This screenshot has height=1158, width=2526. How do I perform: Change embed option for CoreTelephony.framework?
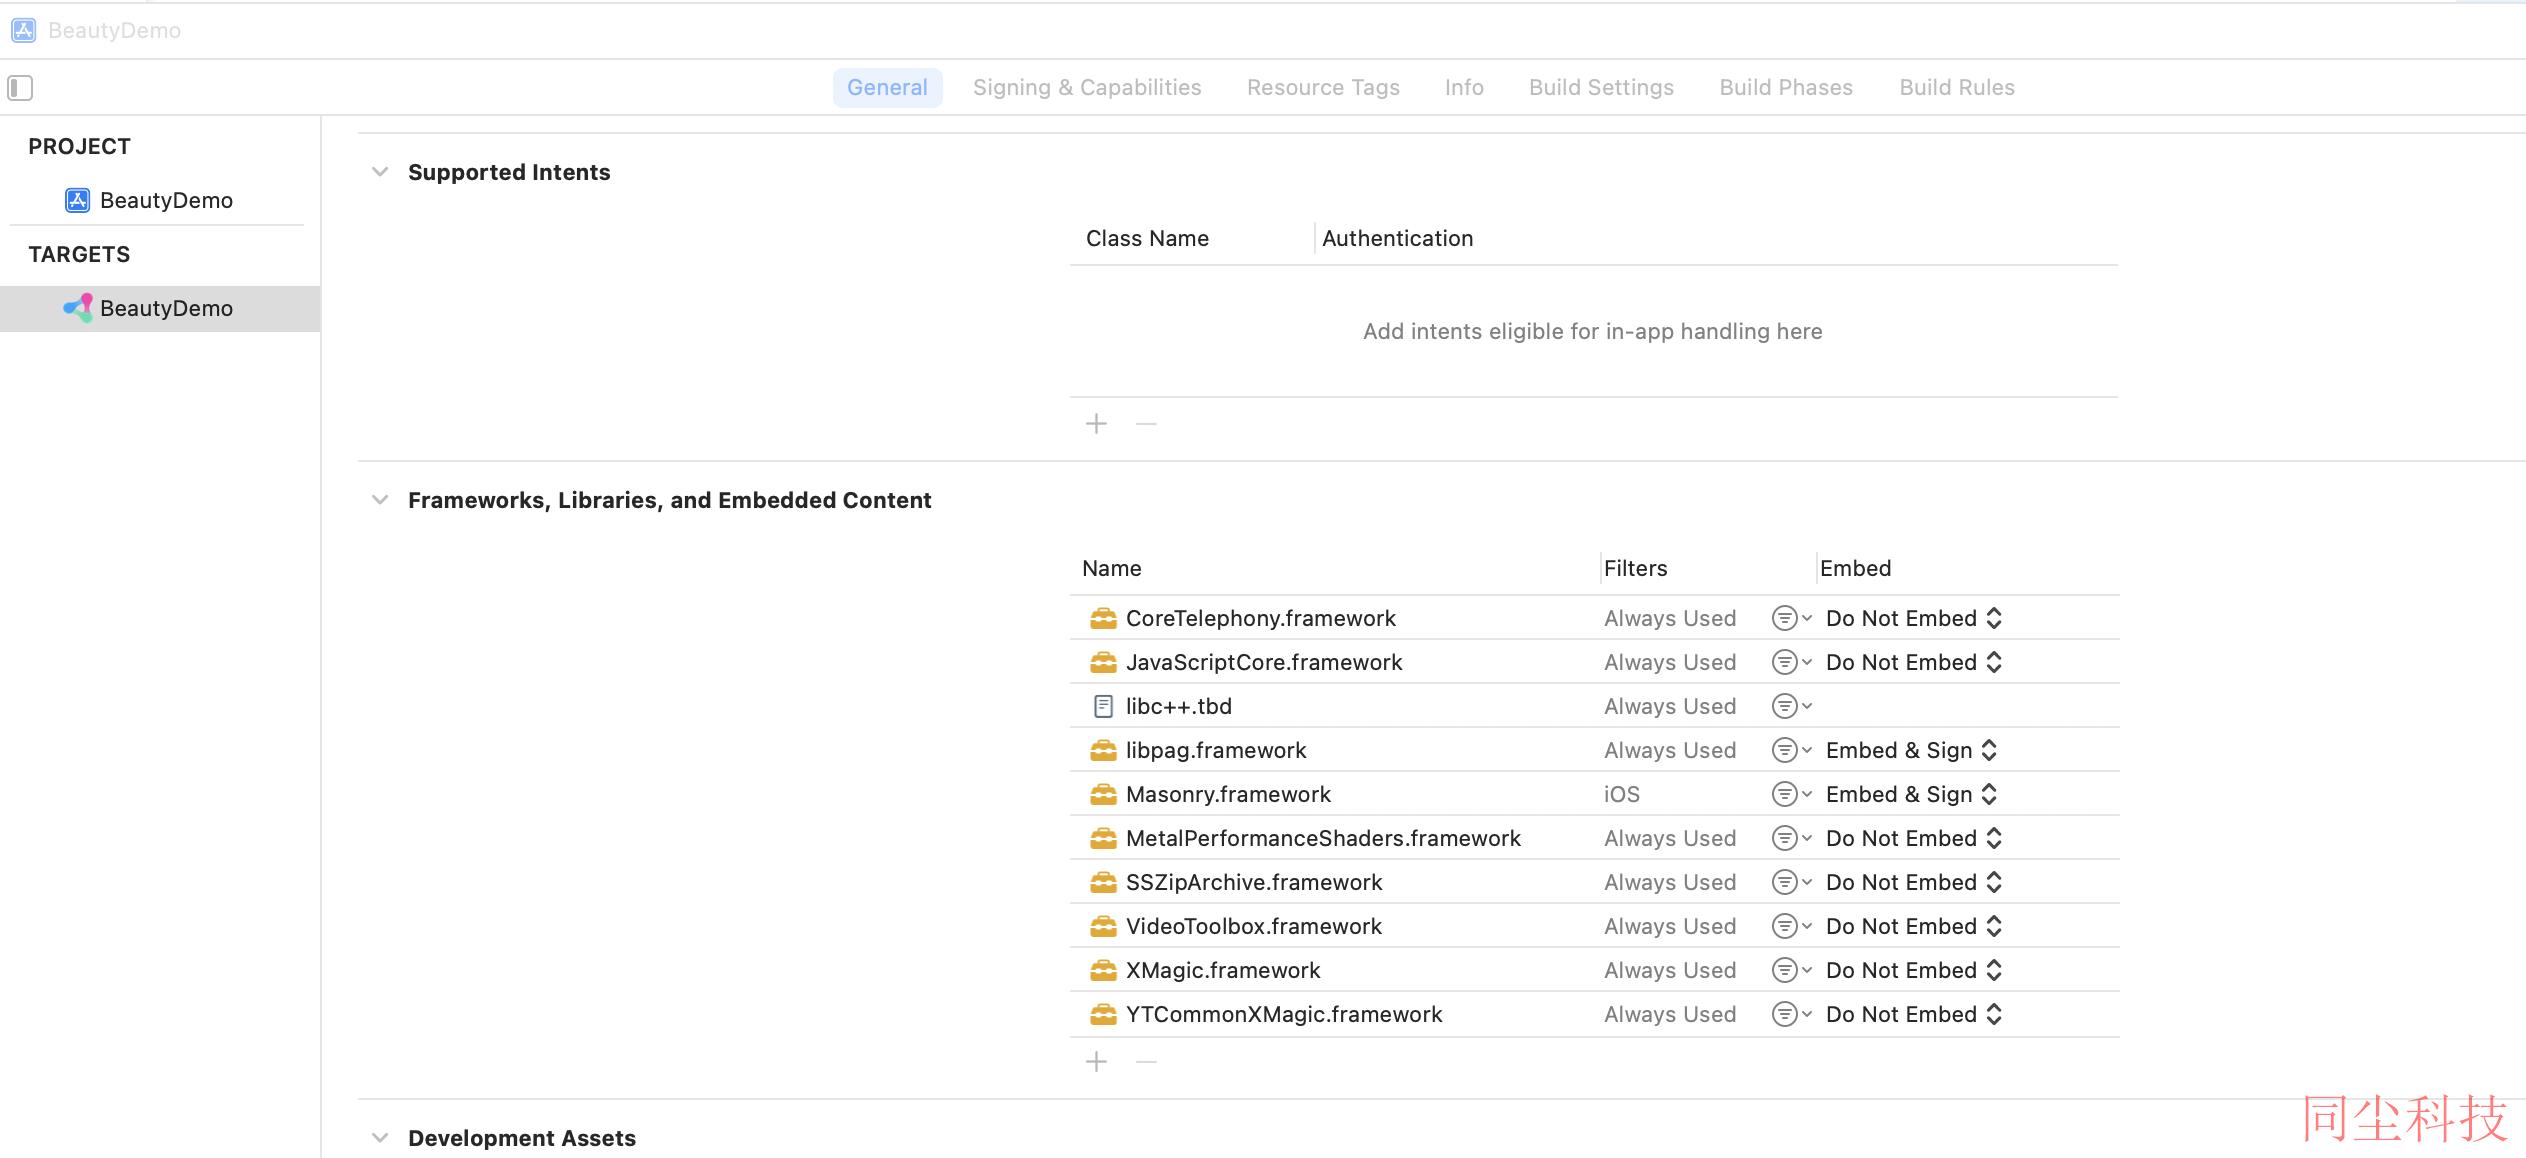1914,618
